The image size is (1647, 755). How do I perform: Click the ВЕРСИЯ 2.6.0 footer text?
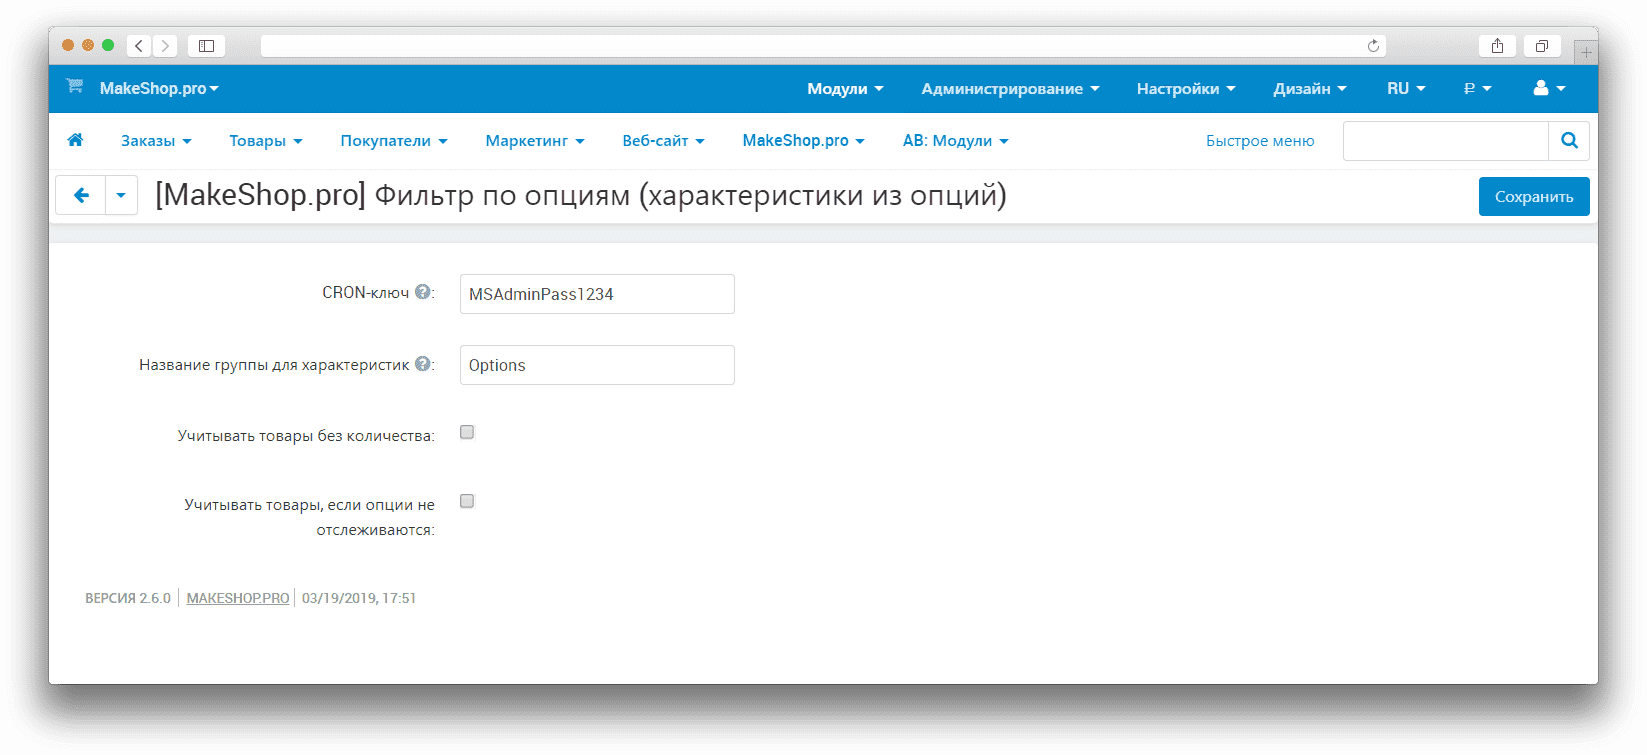(x=128, y=598)
